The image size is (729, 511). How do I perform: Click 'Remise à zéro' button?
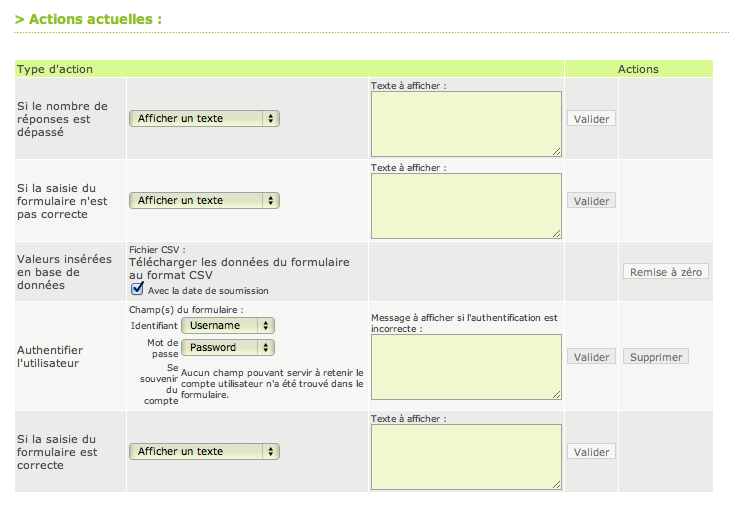click(x=666, y=271)
